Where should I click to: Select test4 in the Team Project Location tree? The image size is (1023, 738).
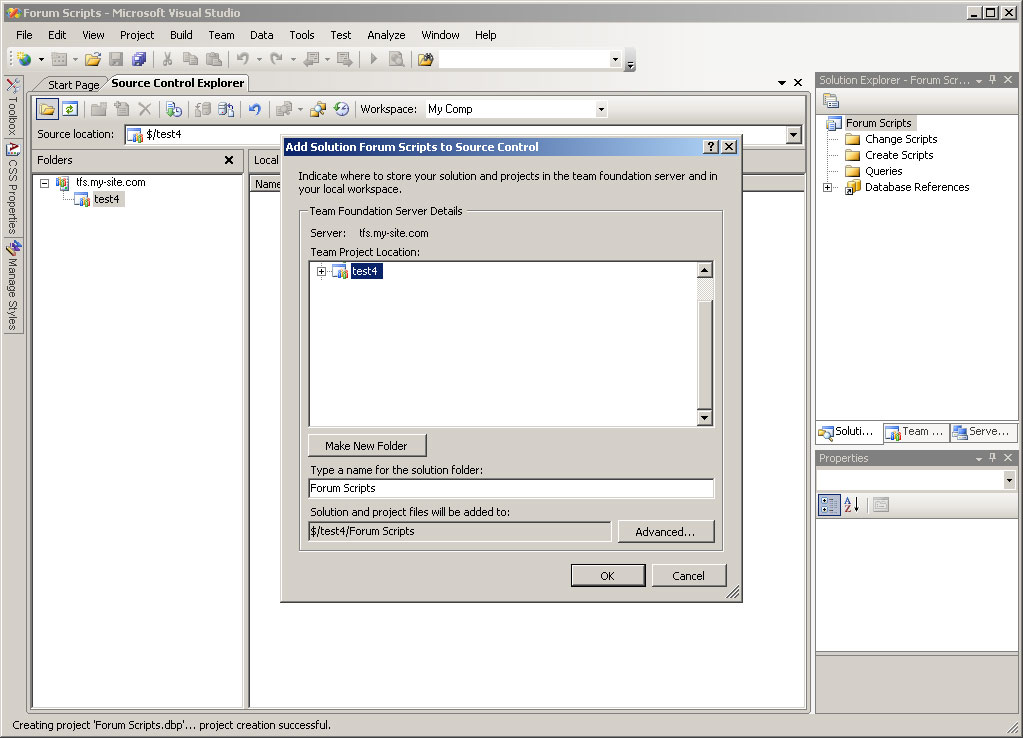[x=365, y=271]
